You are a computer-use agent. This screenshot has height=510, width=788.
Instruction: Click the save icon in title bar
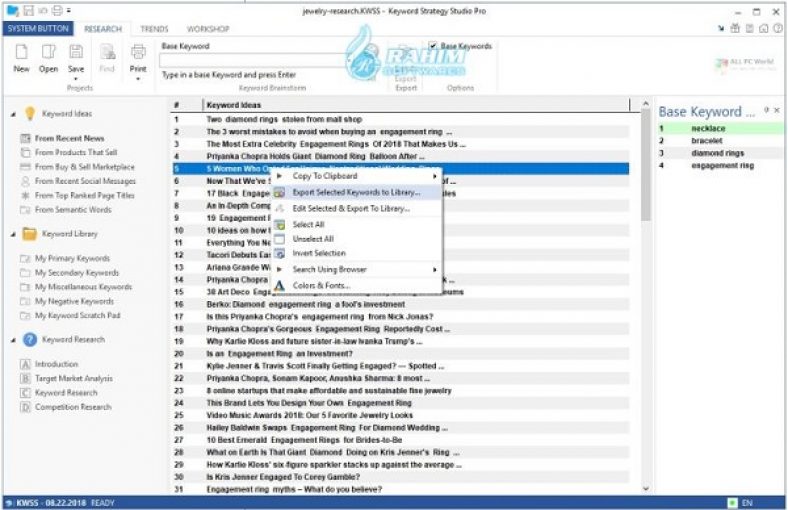point(29,10)
